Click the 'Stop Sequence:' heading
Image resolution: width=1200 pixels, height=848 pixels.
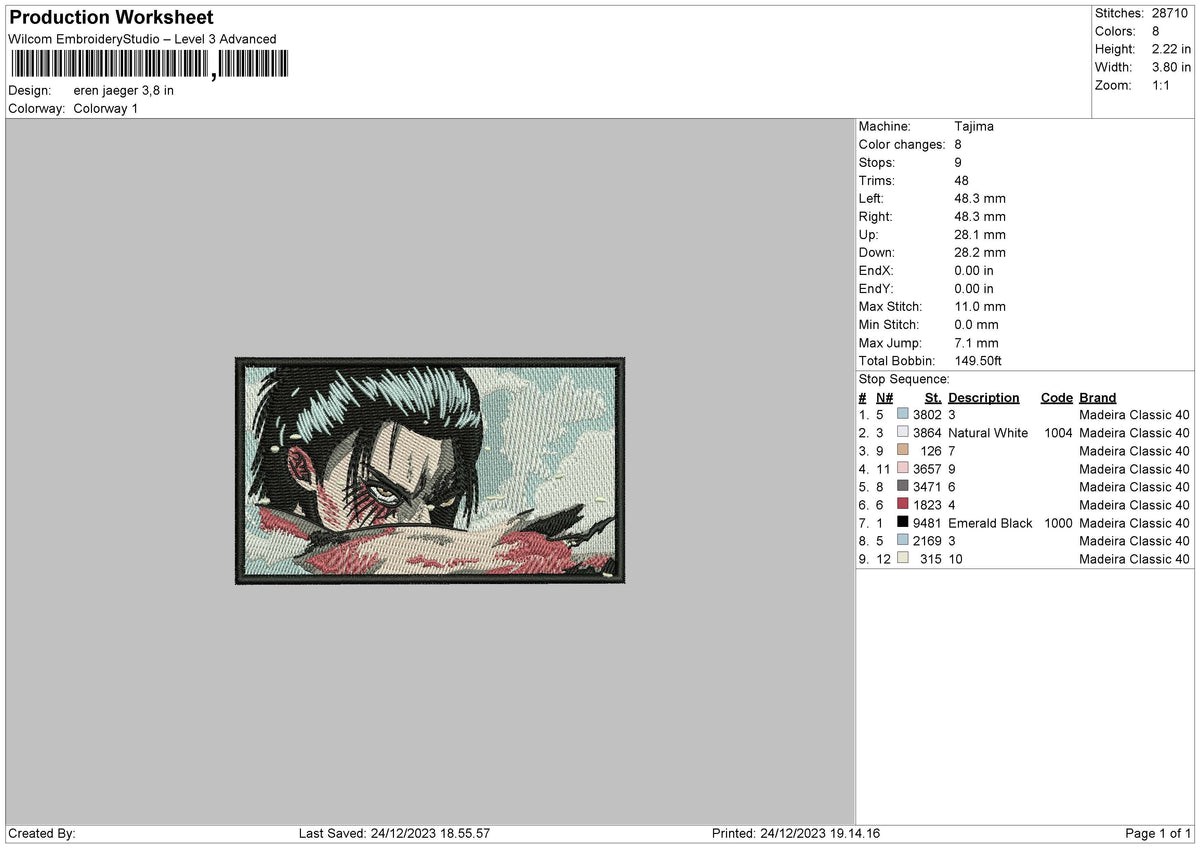(x=904, y=379)
